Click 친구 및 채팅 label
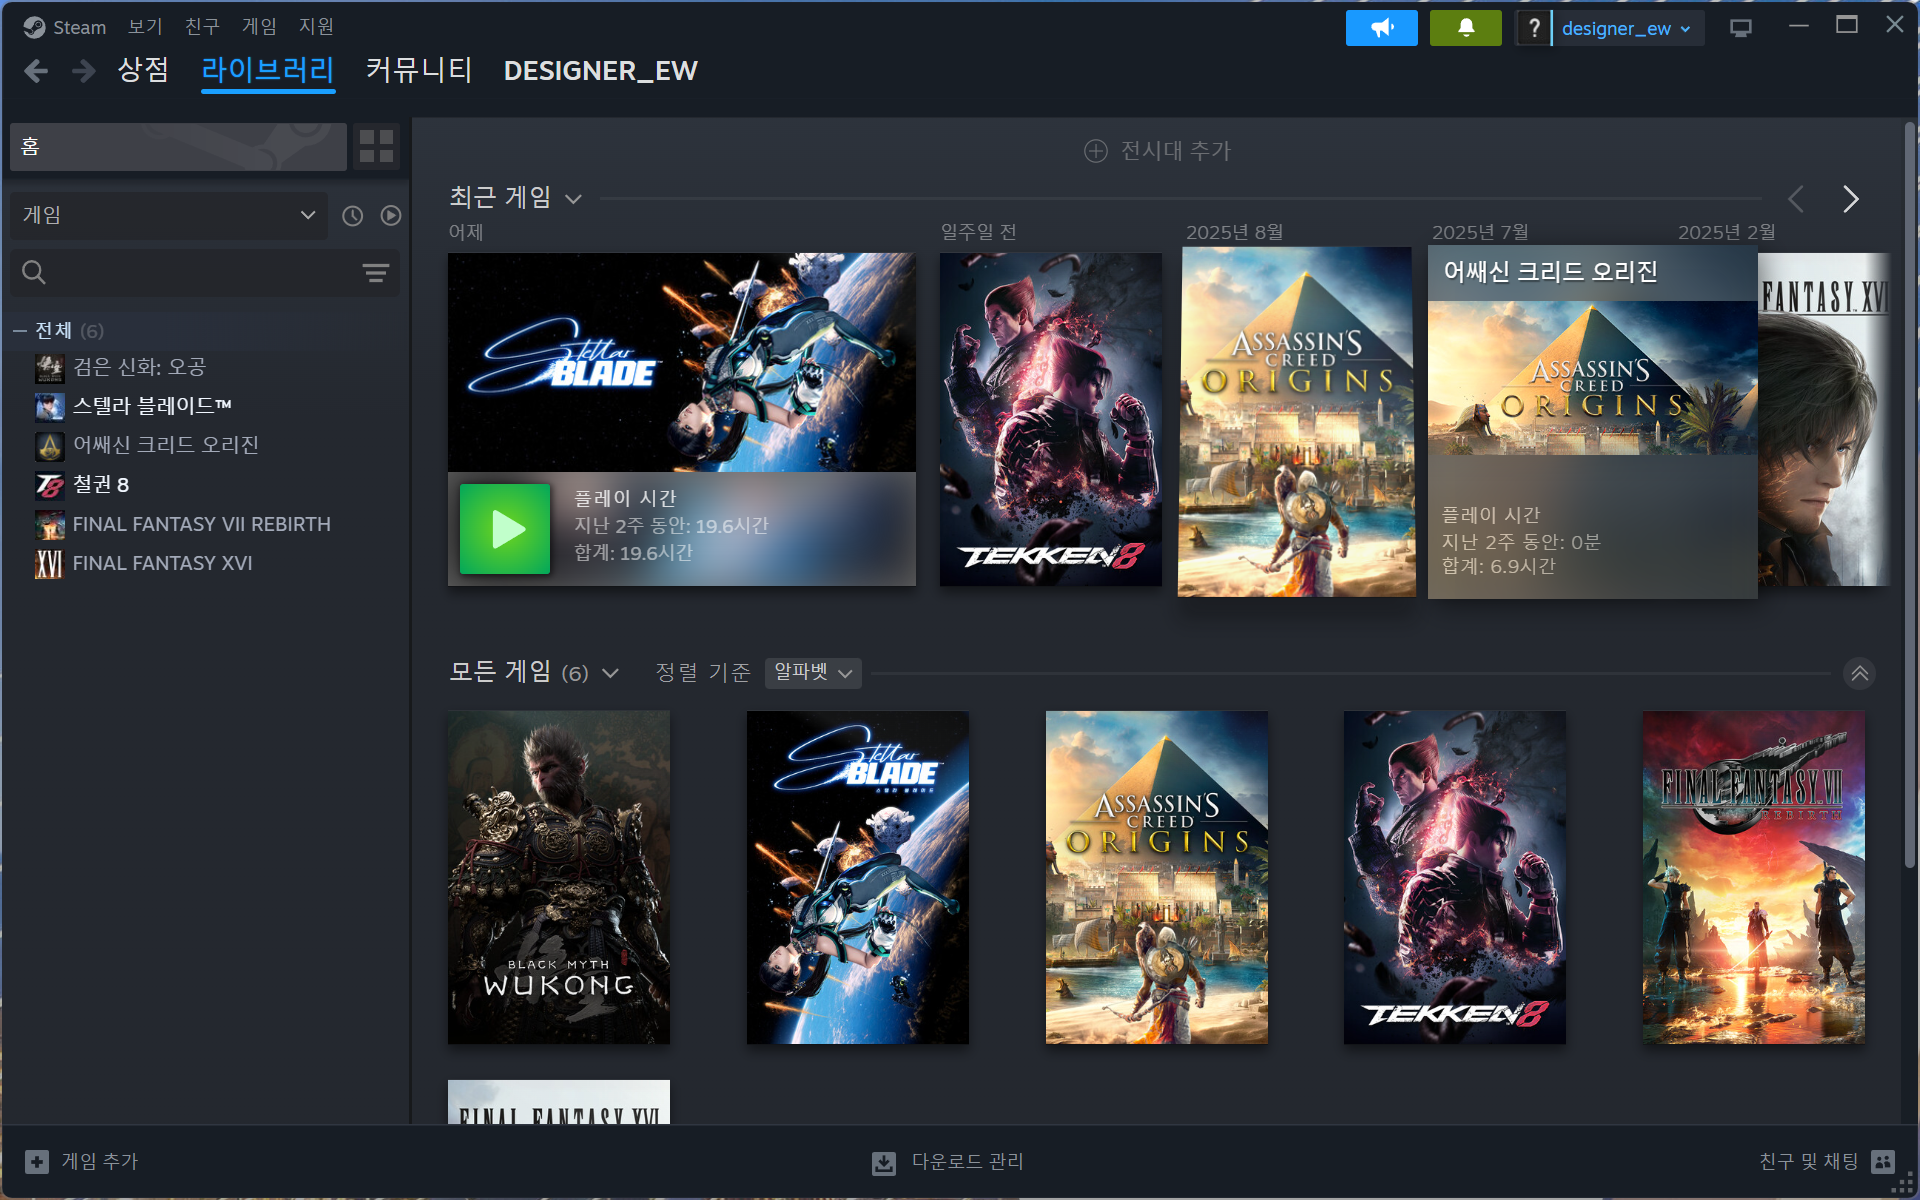 click(x=1808, y=1161)
